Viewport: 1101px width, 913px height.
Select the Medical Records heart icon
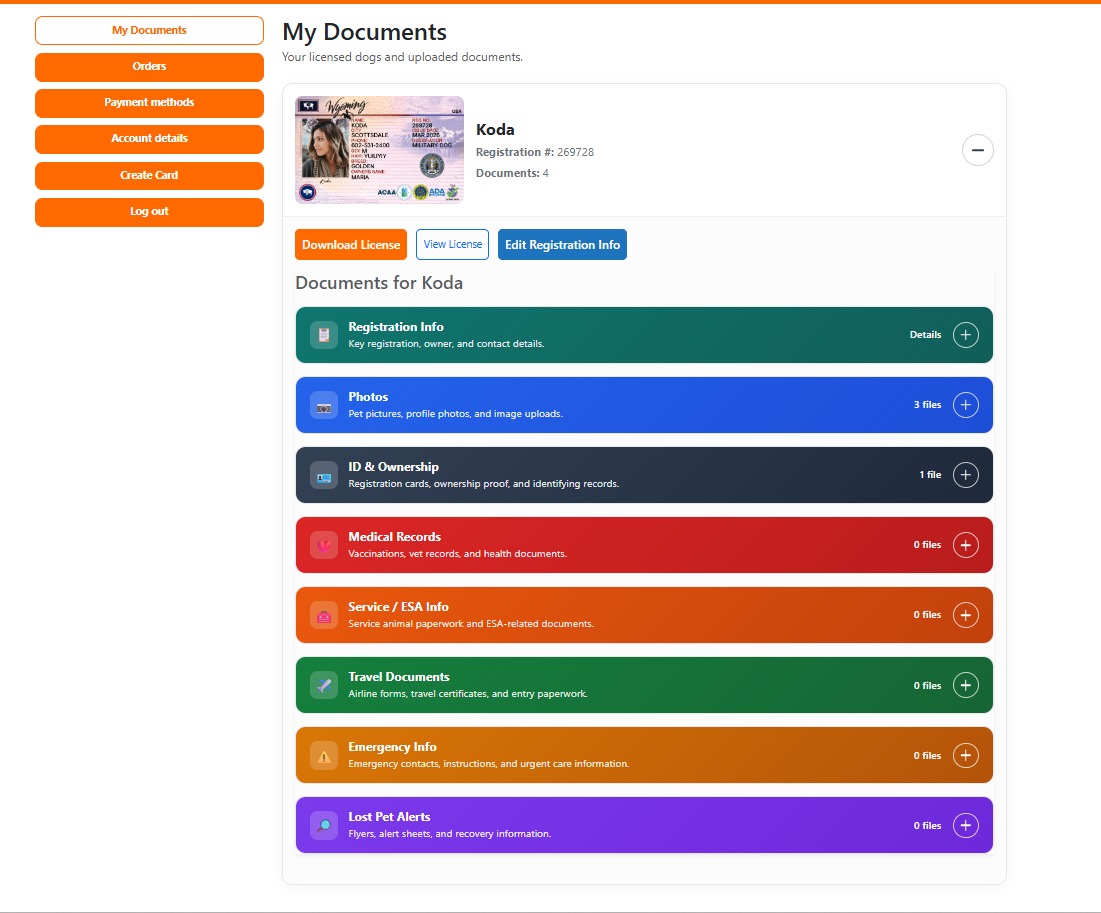click(323, 544)
